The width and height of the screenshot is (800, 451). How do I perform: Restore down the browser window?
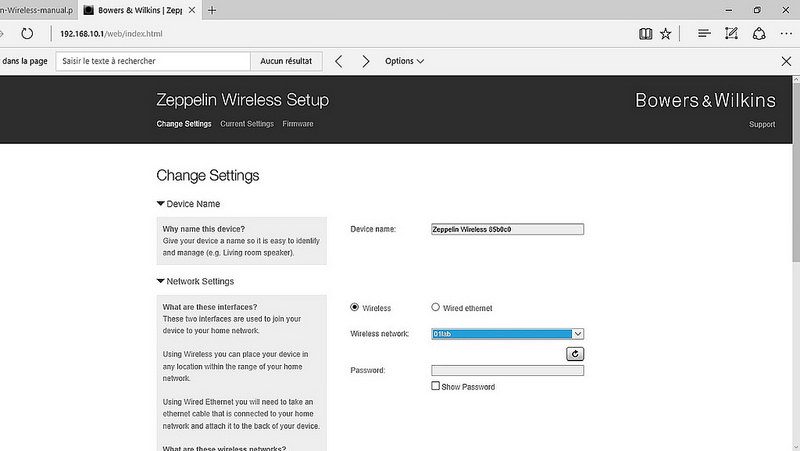tap(757, 10)
